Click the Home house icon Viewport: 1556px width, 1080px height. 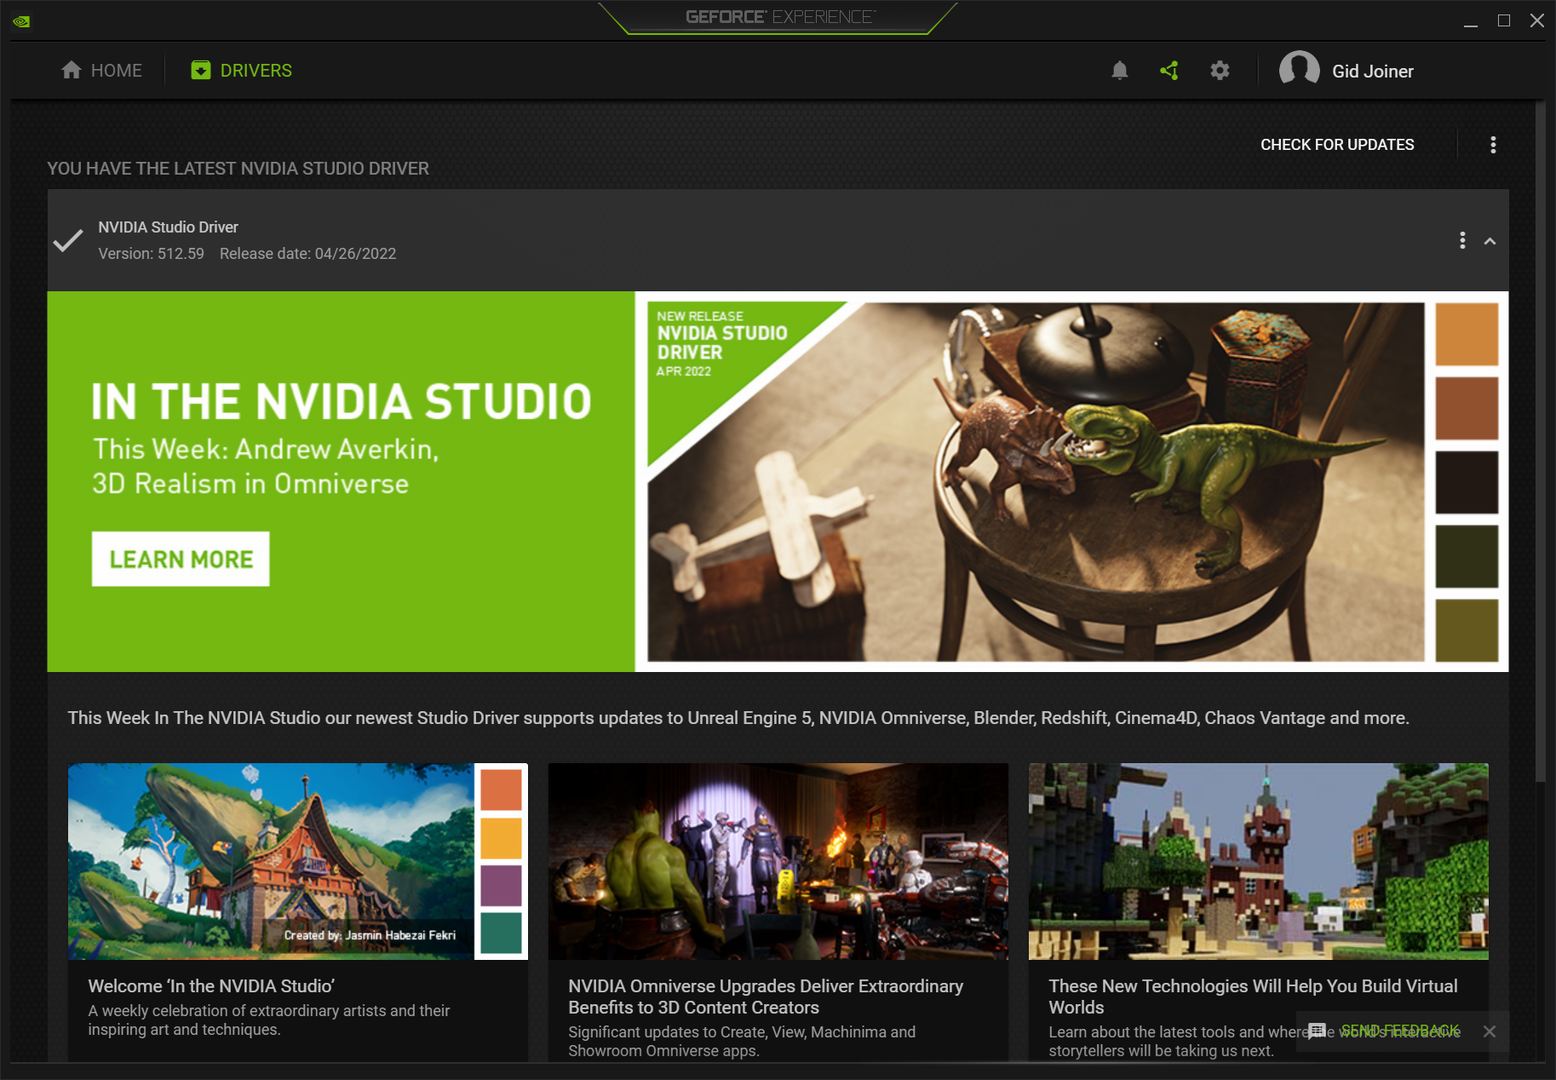tap(71, 70)
